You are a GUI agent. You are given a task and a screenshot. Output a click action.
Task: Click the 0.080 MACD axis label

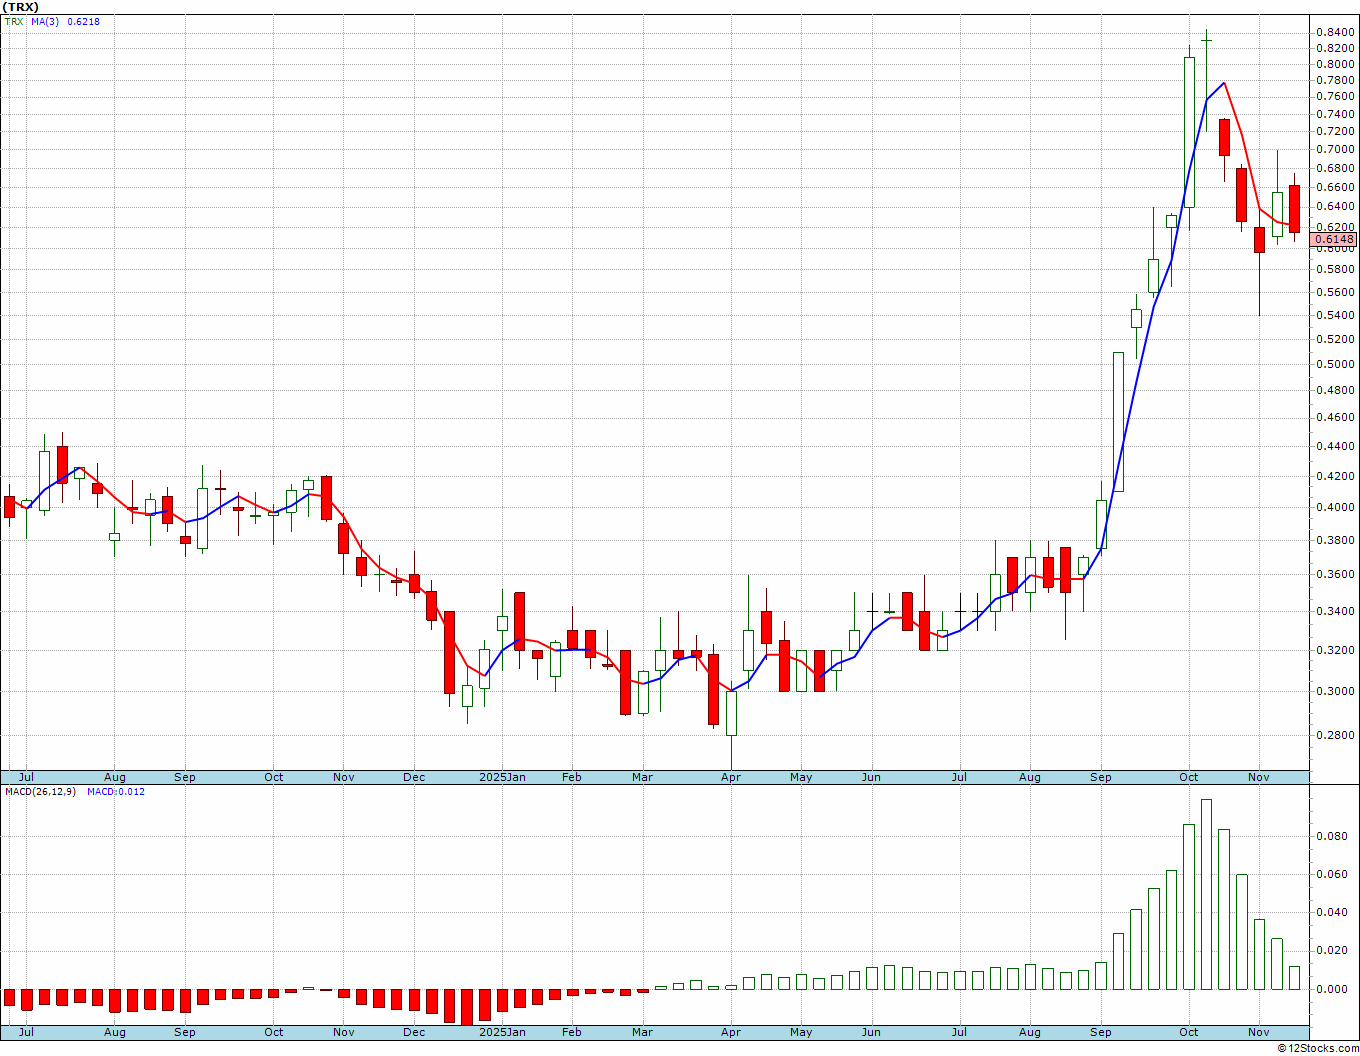point(1334,836)
